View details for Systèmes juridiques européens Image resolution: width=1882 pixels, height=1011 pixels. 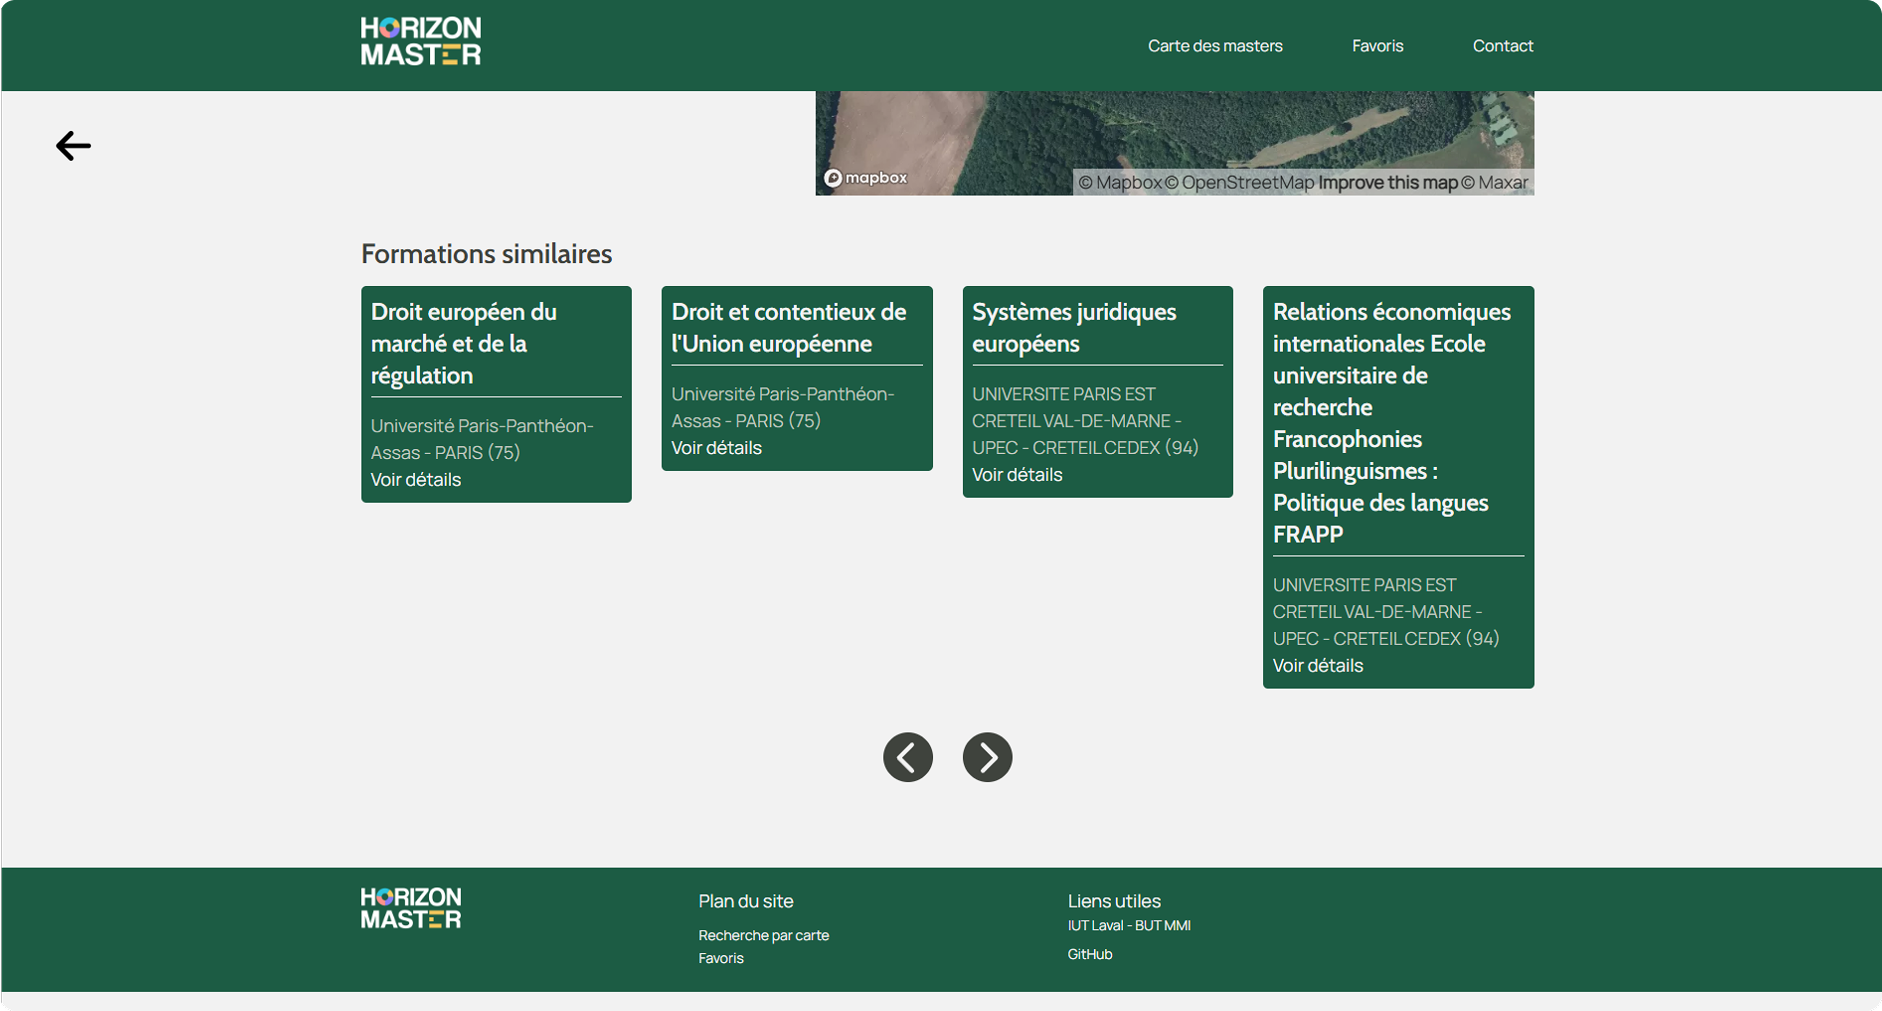(x=1017, y=475)
